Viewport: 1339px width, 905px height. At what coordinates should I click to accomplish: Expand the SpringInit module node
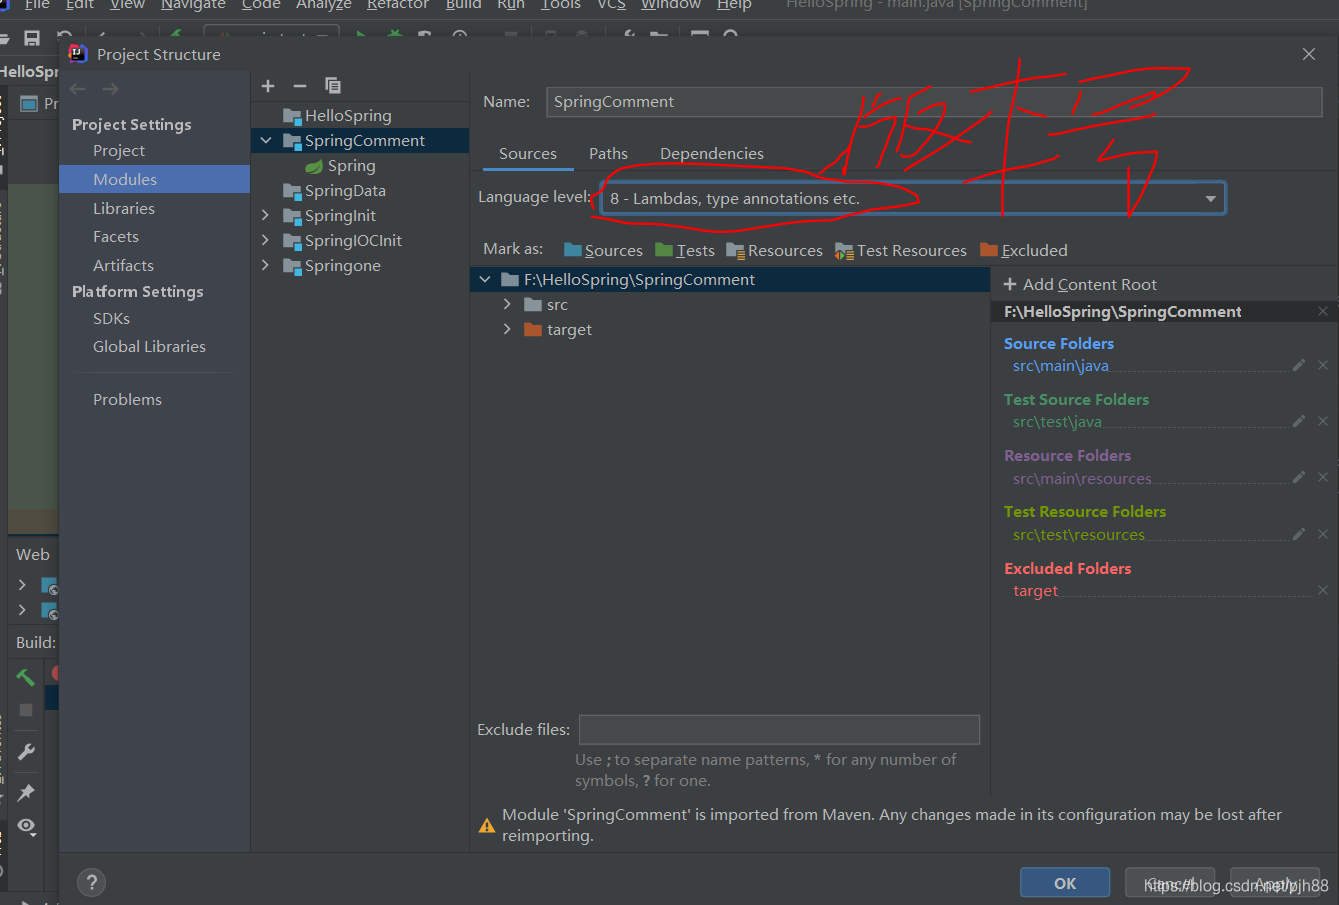tap(266, 216)
